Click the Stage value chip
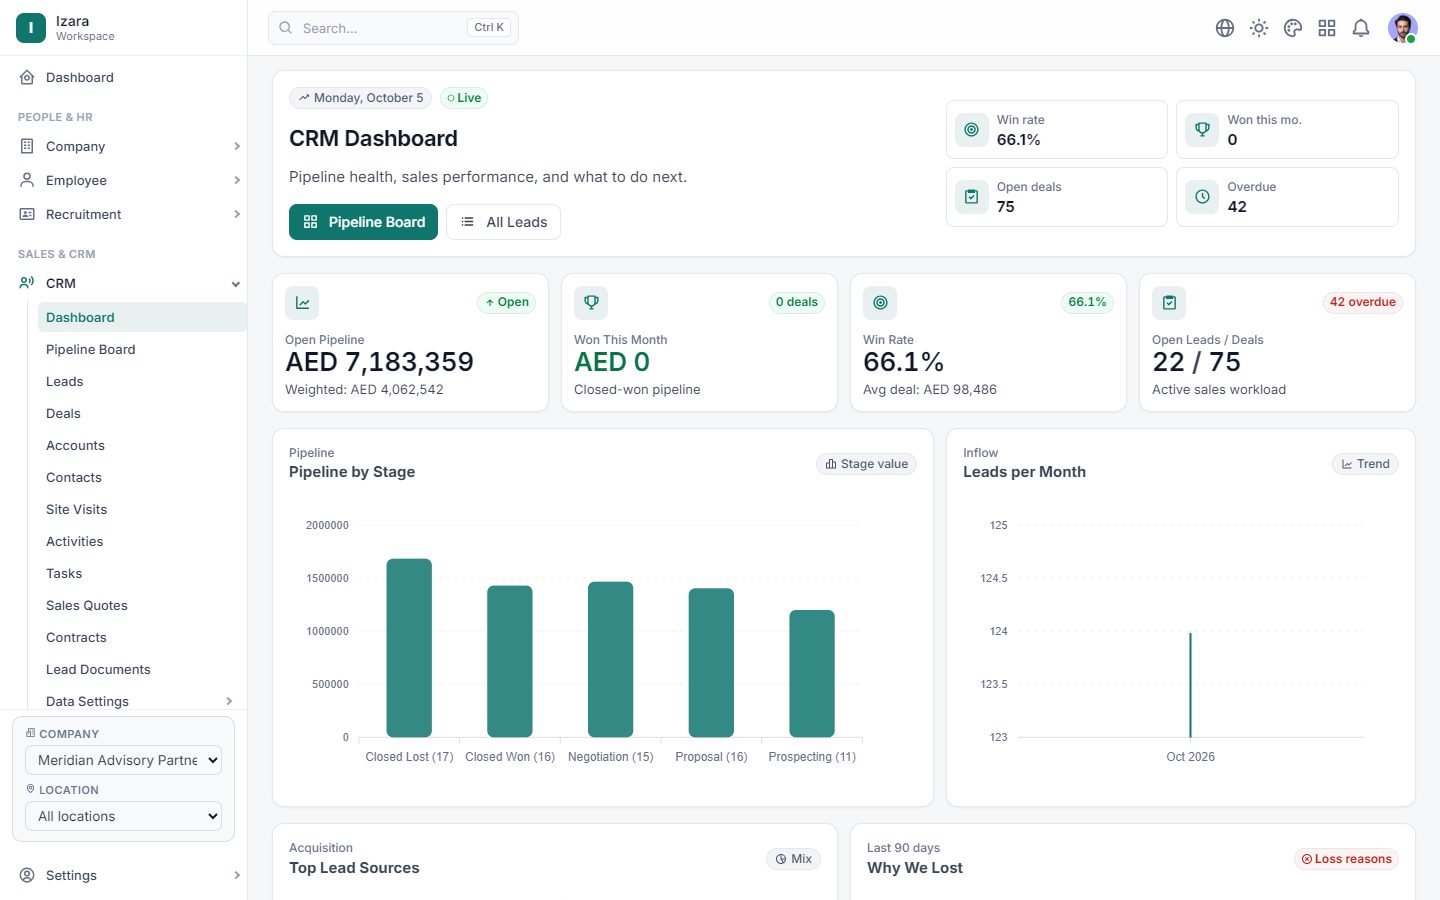The width and height of the screenshot is (1440, 900). 866,464
